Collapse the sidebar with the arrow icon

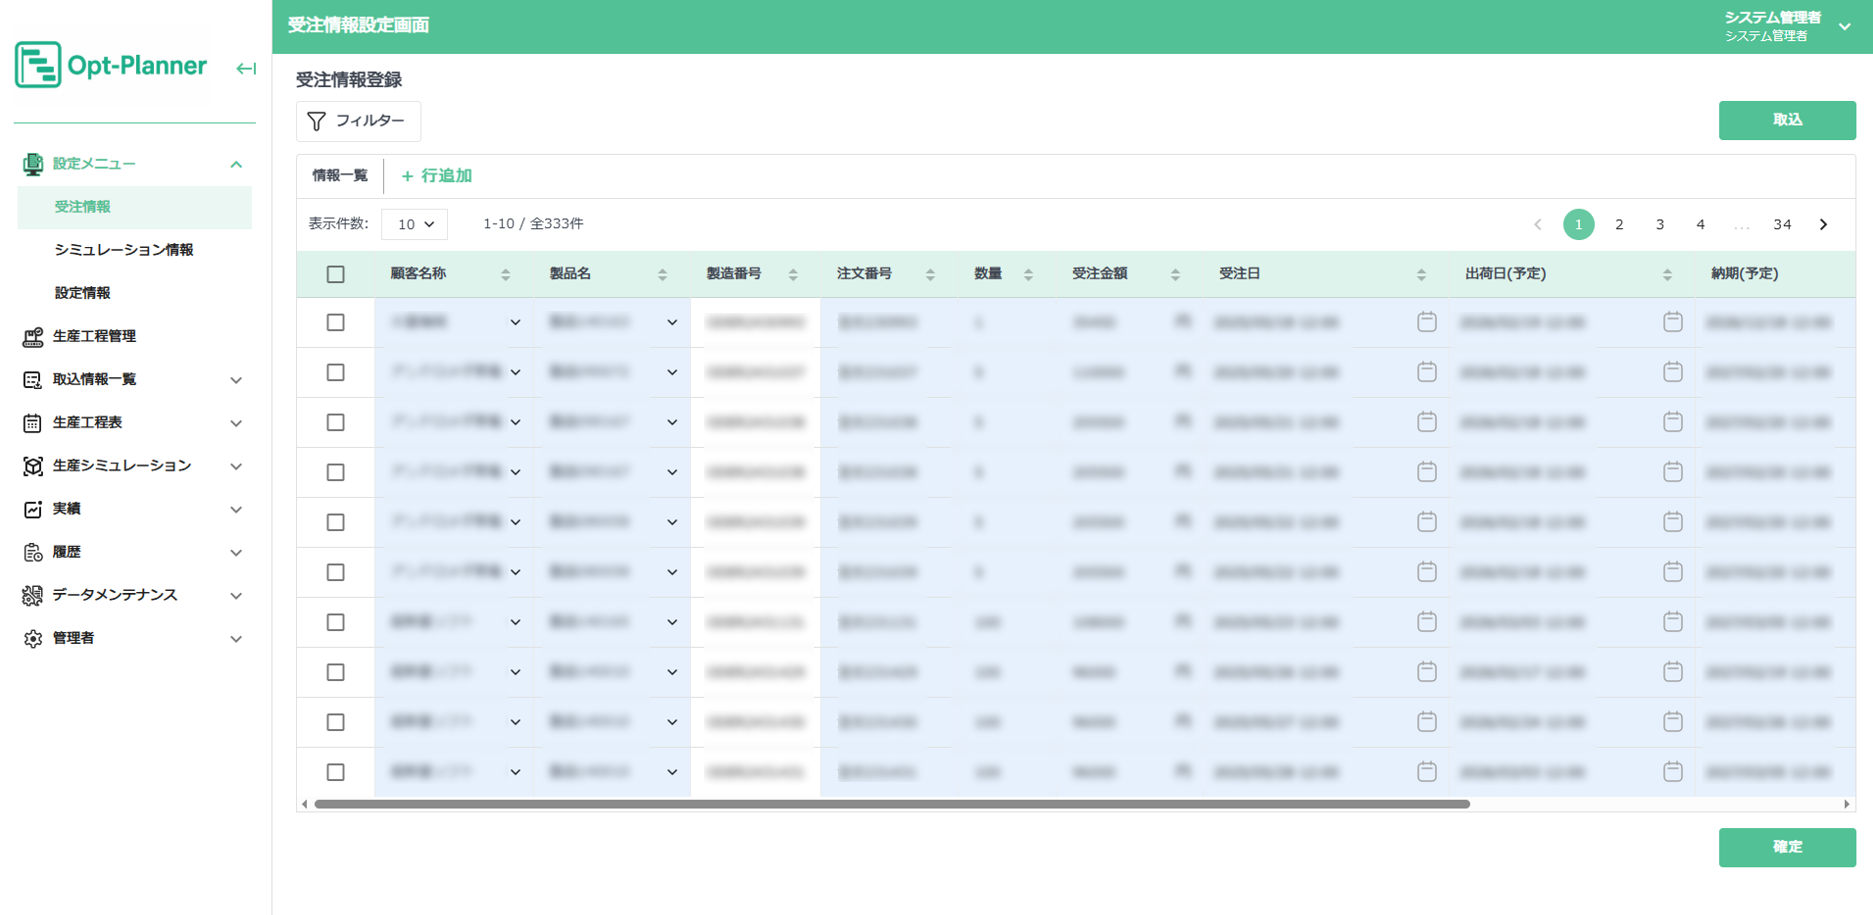pyautogui.click(x=246, y=68)
